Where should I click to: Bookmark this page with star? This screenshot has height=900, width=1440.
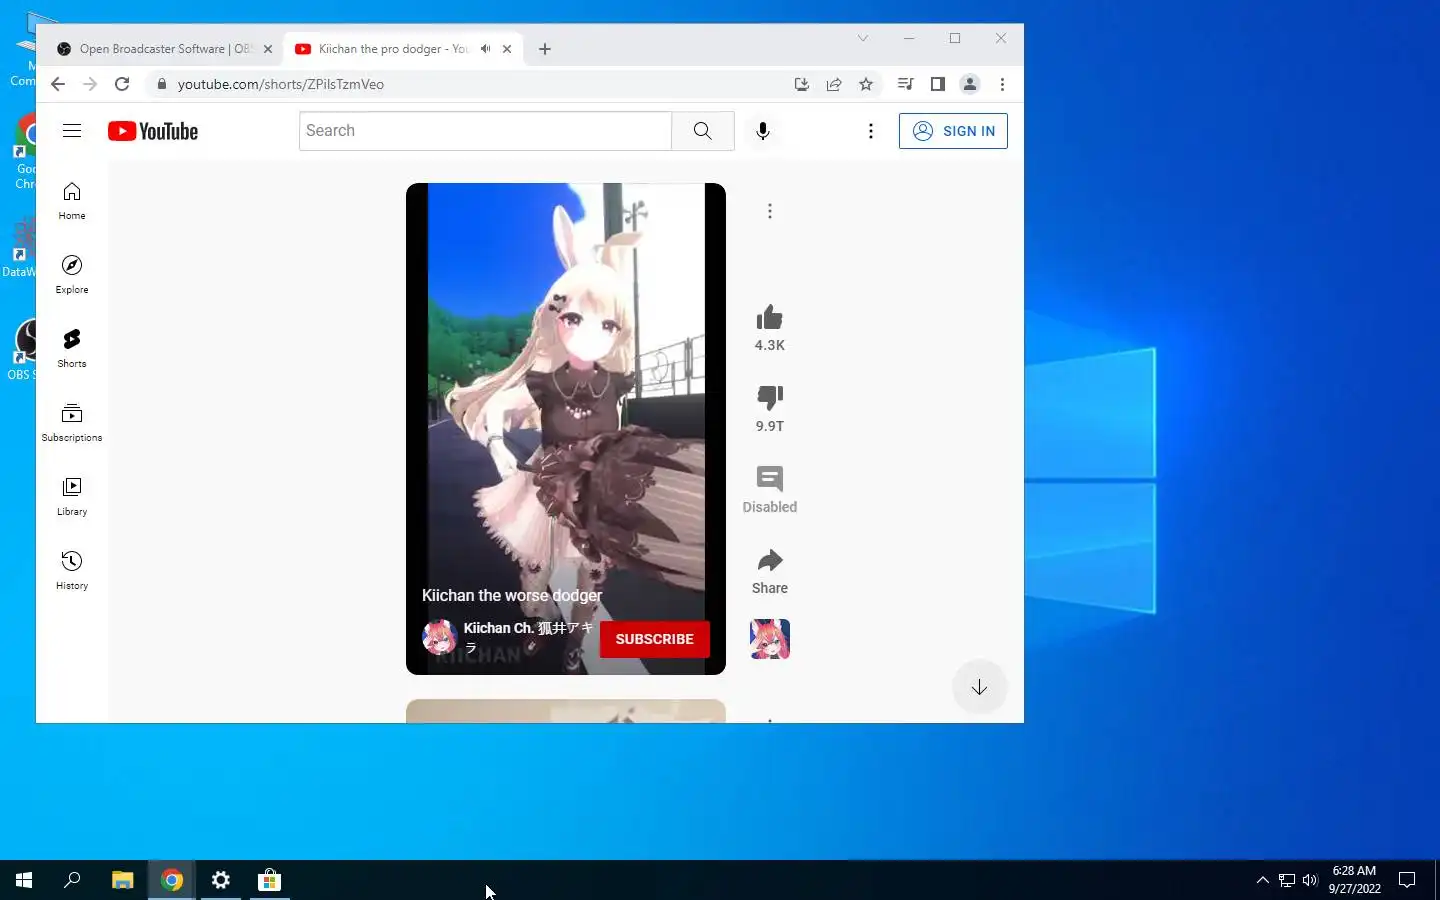point(866,84)
